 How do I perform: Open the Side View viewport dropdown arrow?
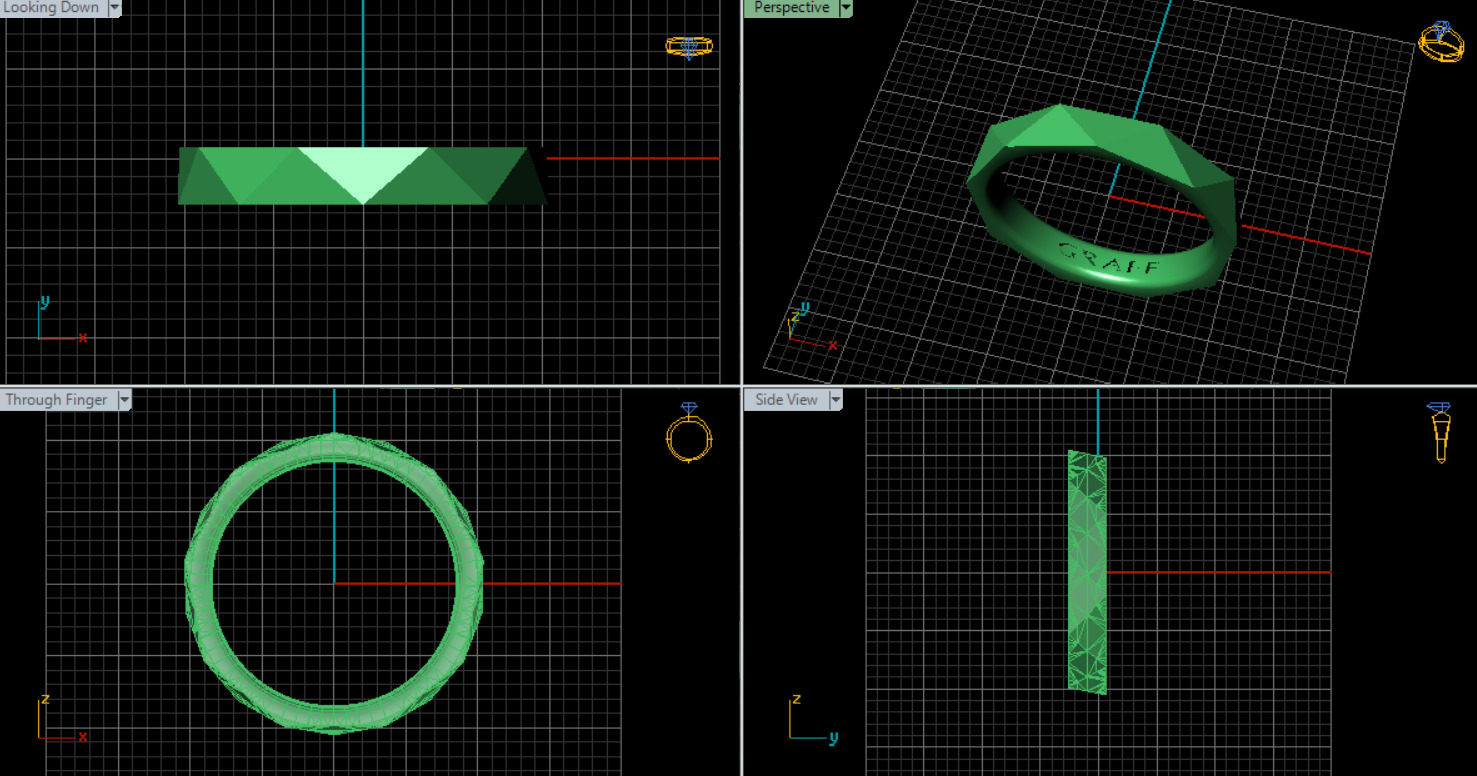point(835,400)
